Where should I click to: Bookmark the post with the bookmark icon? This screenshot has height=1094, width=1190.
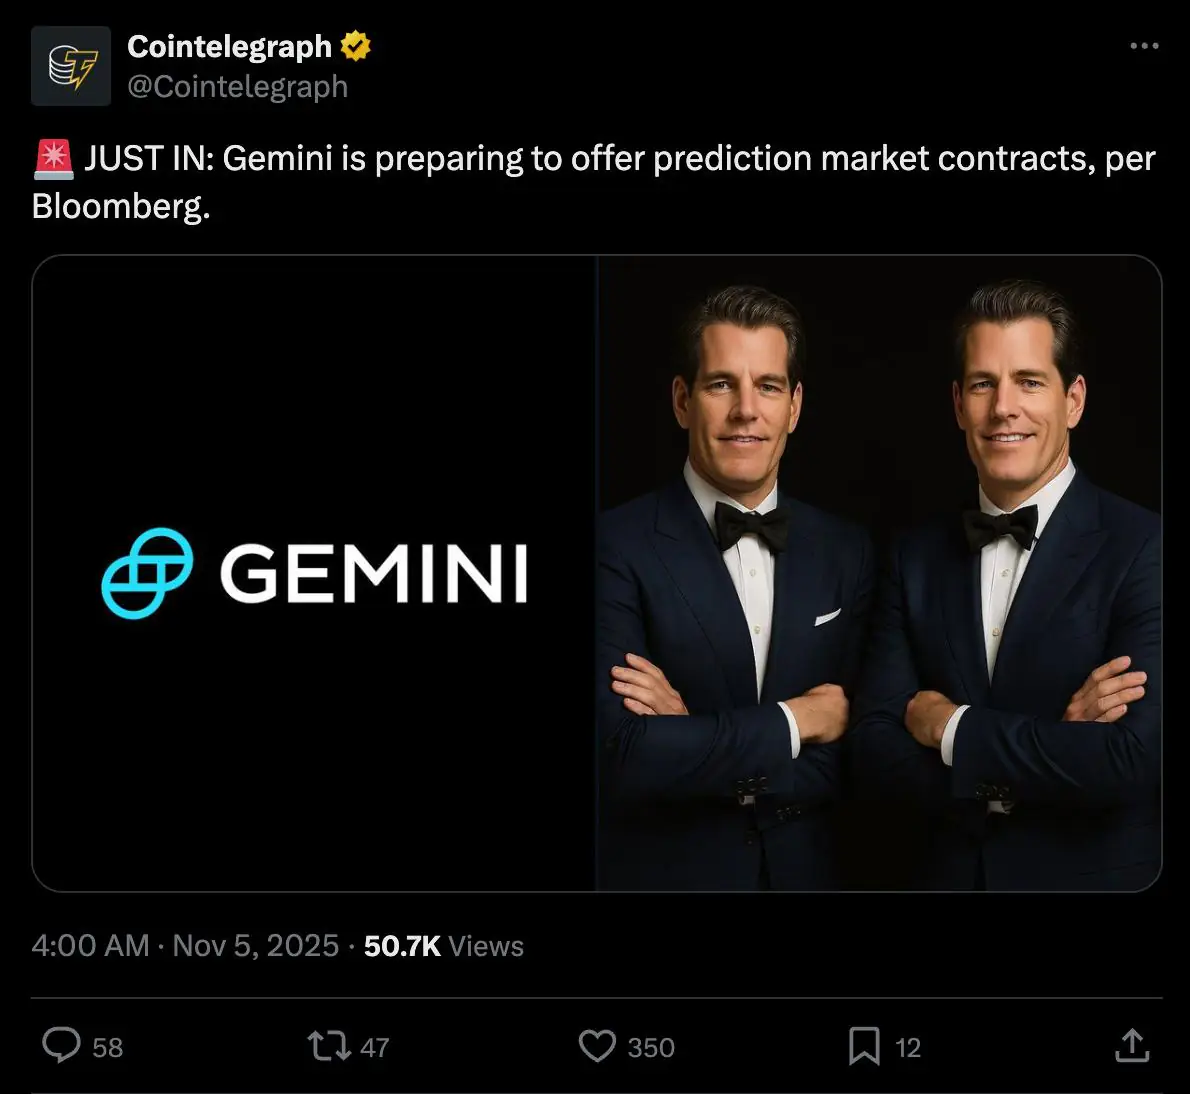pyautogui.click(x=864, y=1046)
